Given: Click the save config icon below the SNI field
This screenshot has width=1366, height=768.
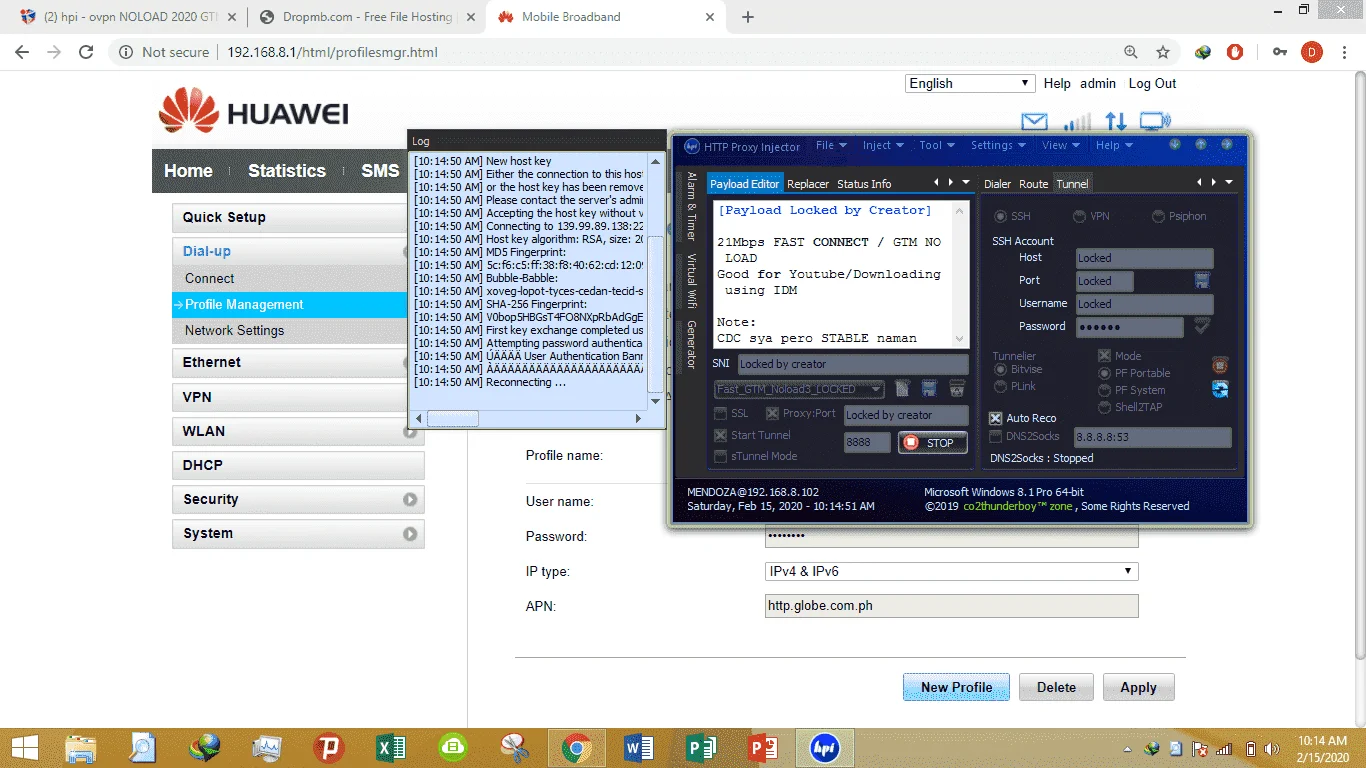Looking at the screenshot, I should tap(929, 388).
